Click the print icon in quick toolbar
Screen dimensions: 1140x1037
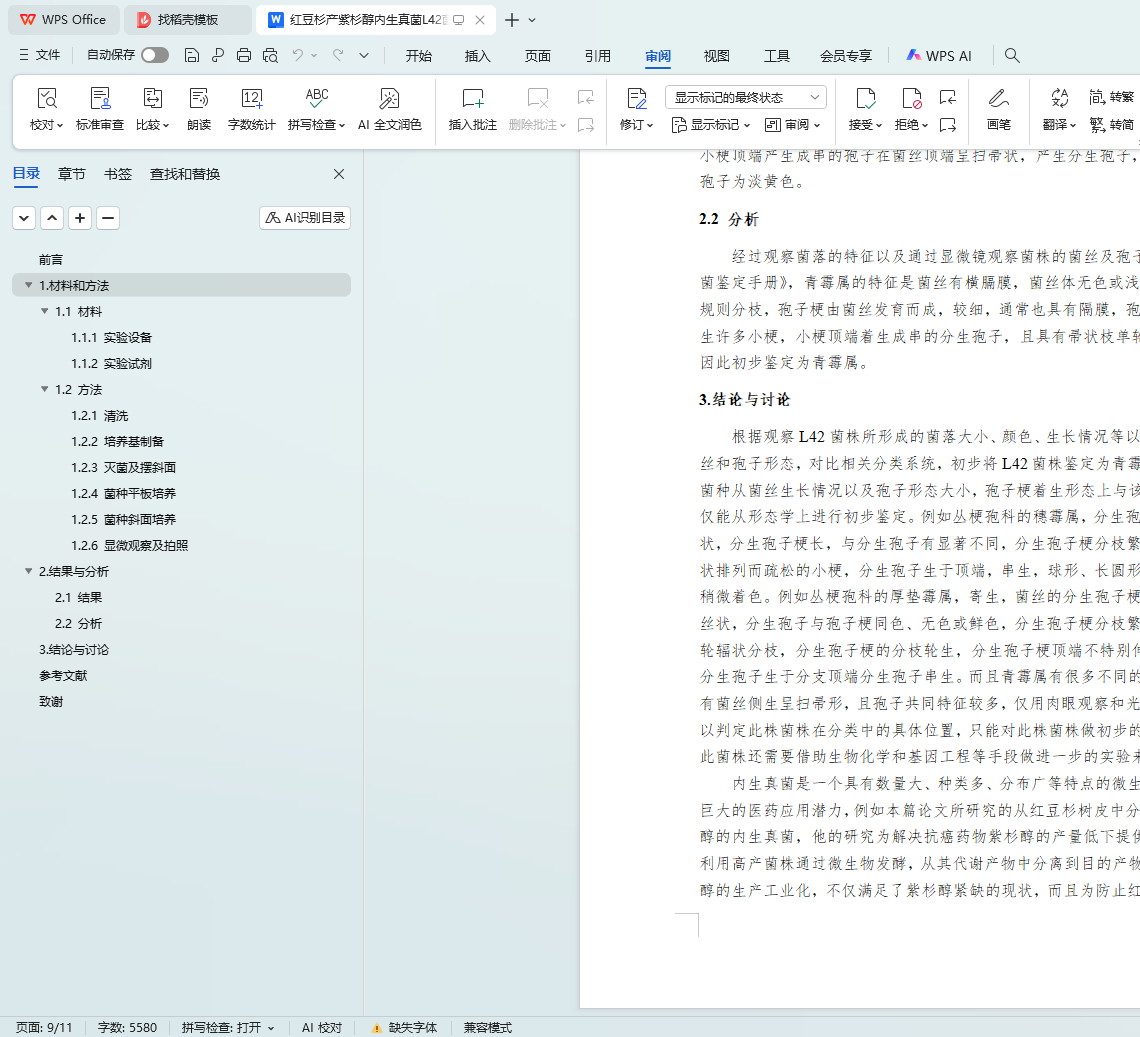click(x=244, y=56)
